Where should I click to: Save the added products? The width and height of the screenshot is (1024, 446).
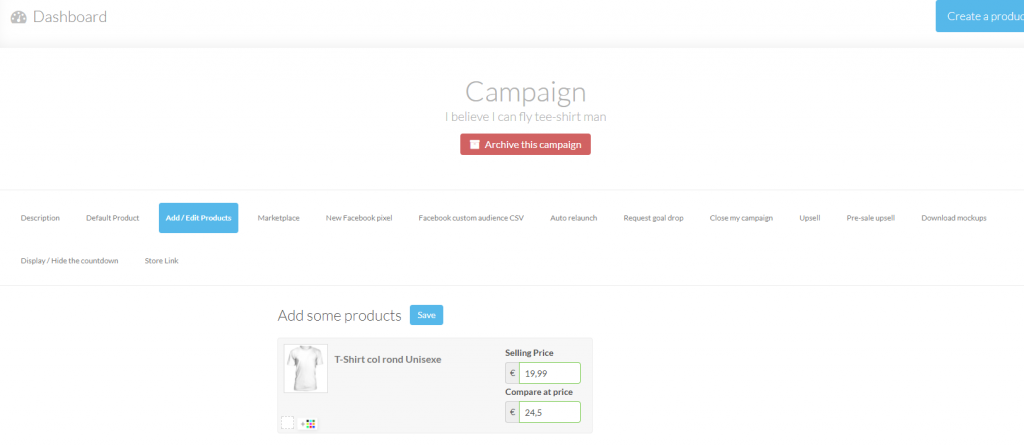click(x=426, y=315)
